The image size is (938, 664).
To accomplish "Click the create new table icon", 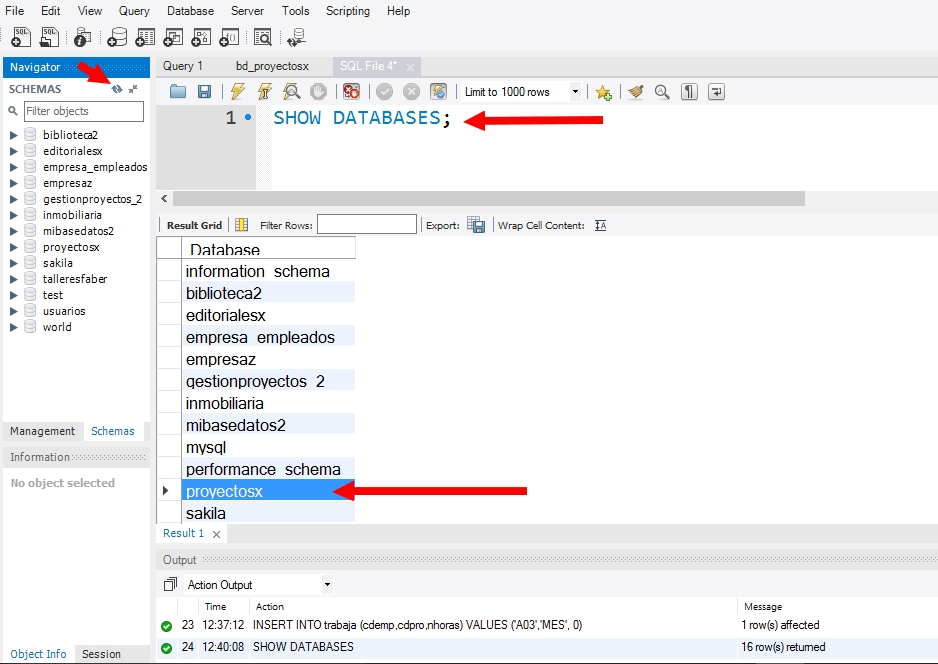I will click(x=145, y=37).
